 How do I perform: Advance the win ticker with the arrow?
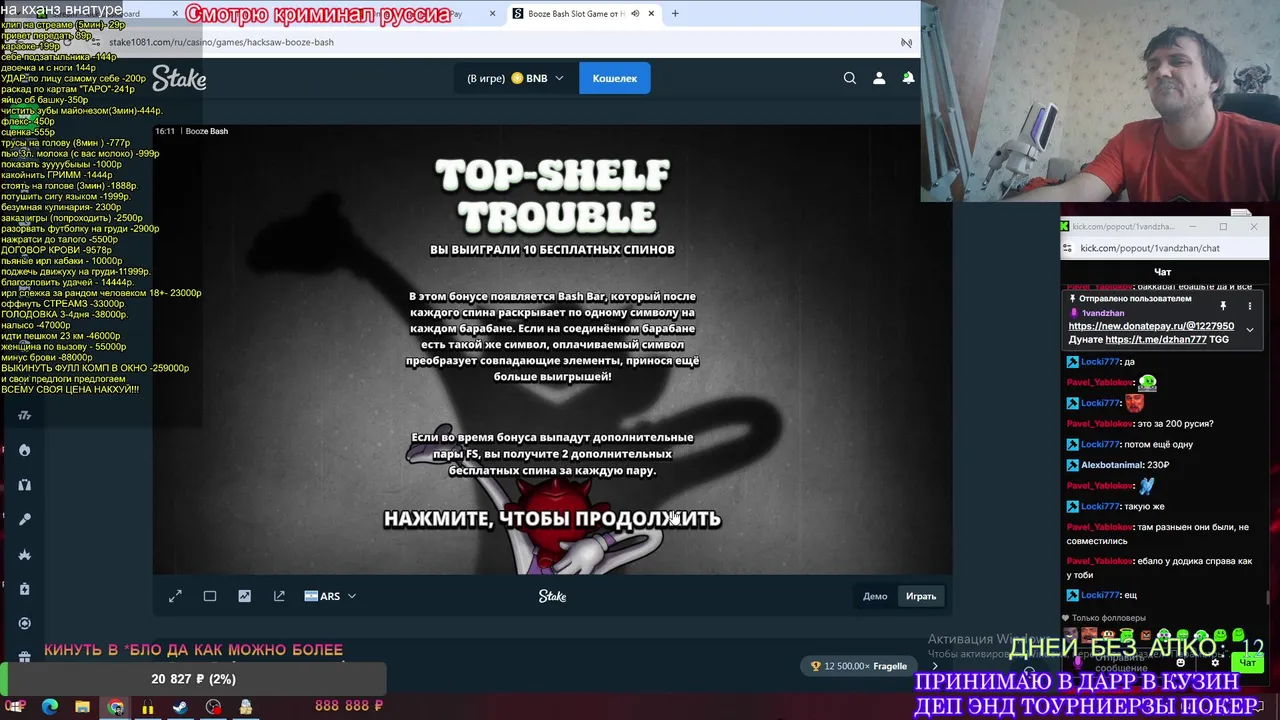(935, 666)
